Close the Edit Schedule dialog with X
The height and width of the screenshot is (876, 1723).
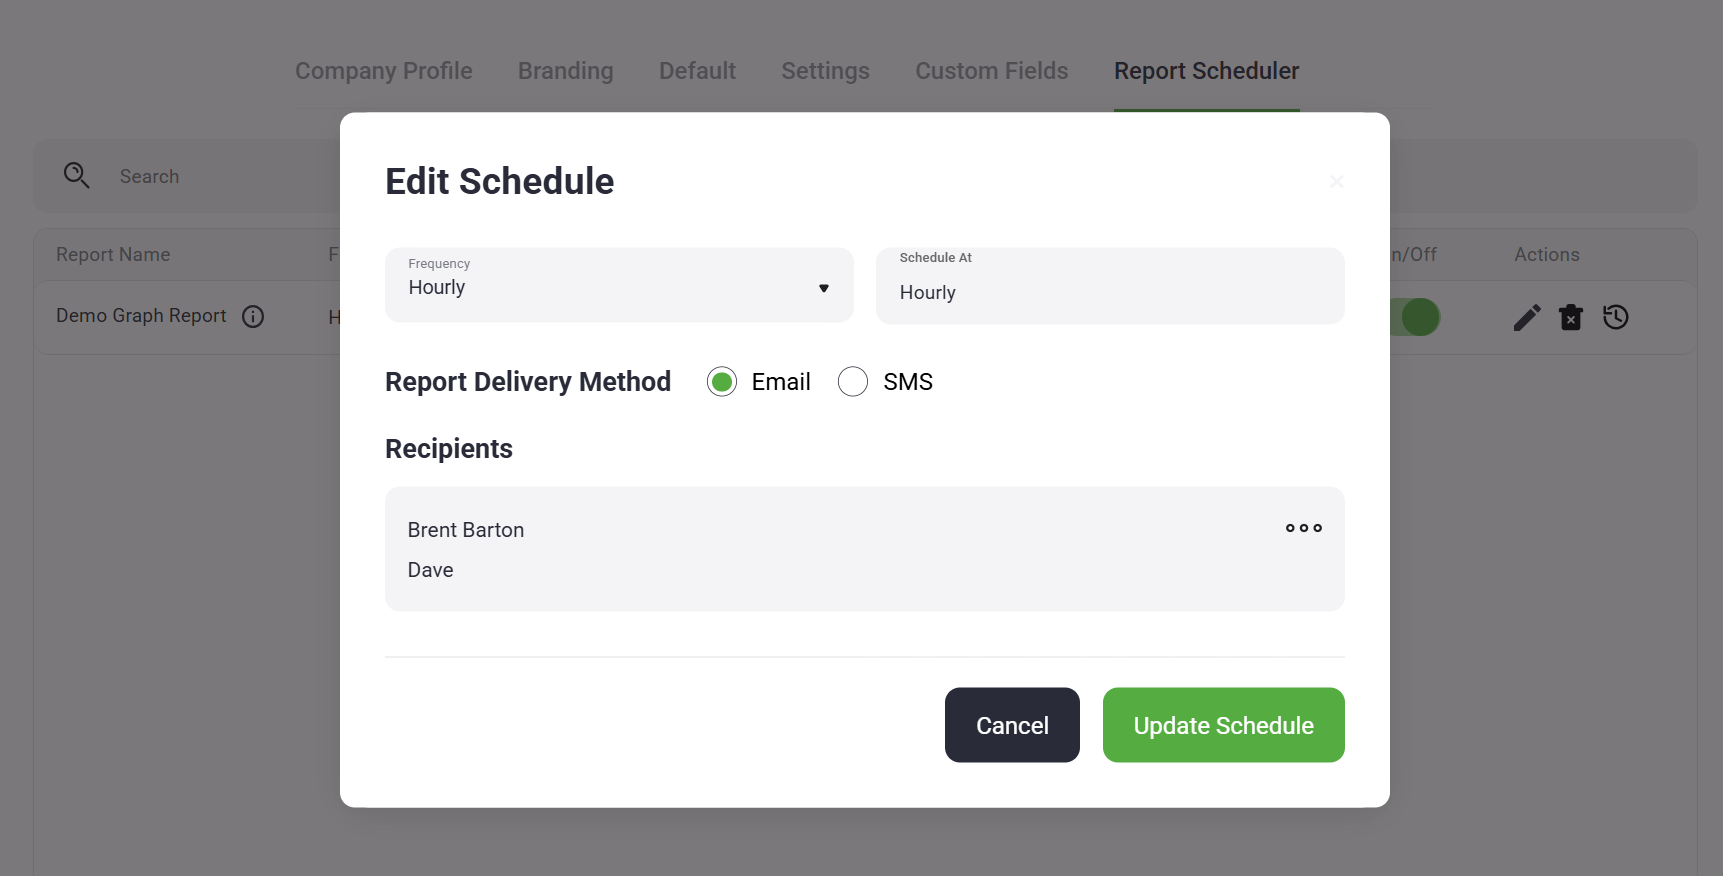pos(1336,181)
